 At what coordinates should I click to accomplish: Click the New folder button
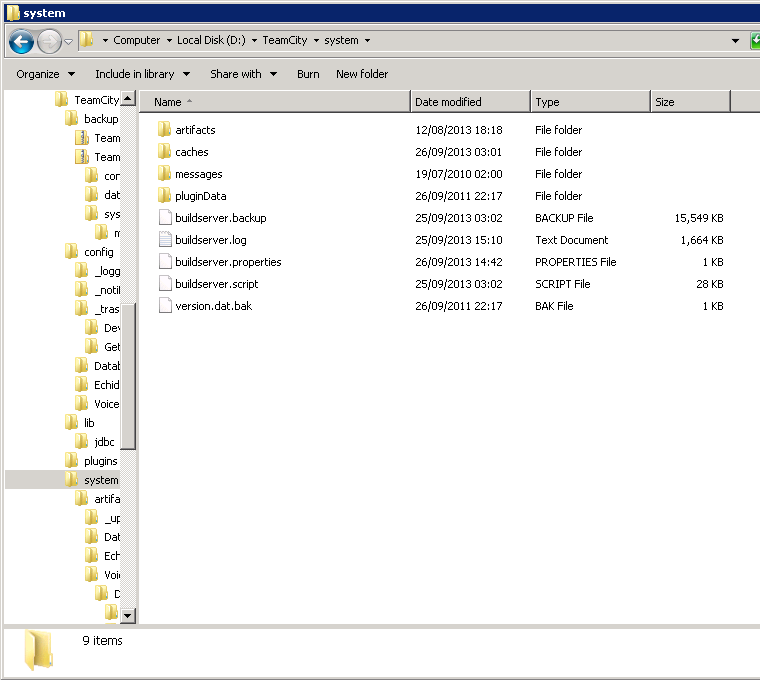(x=362, y=74)
